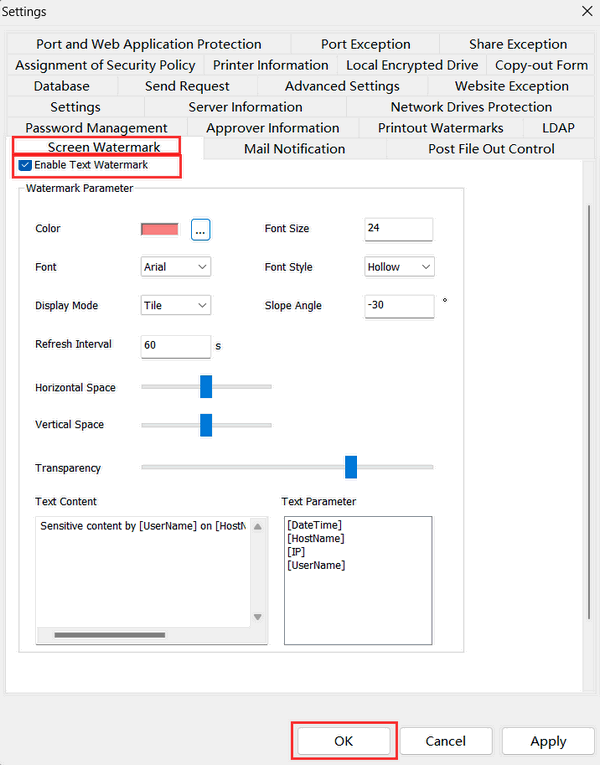Open the Password Management tab
Screen dimensions: 600x765
(x=96, y=128)
